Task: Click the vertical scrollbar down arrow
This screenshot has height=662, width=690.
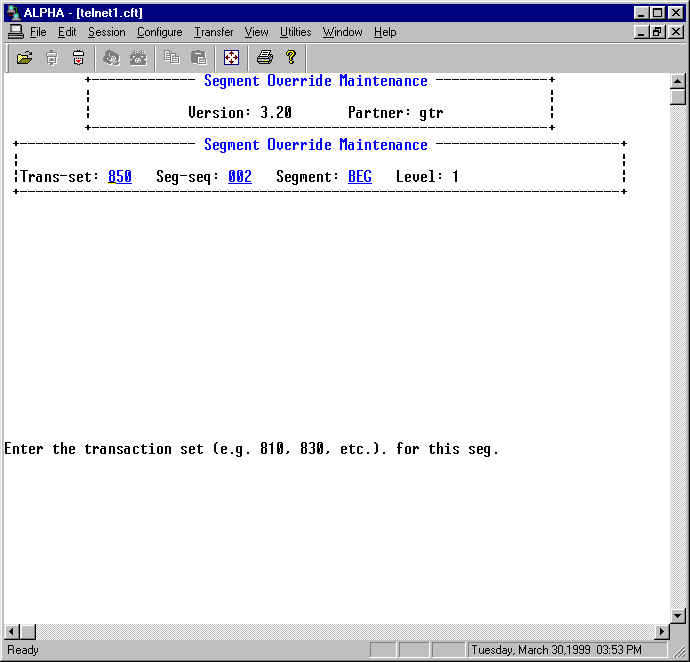Action: (x=678, y=615)
